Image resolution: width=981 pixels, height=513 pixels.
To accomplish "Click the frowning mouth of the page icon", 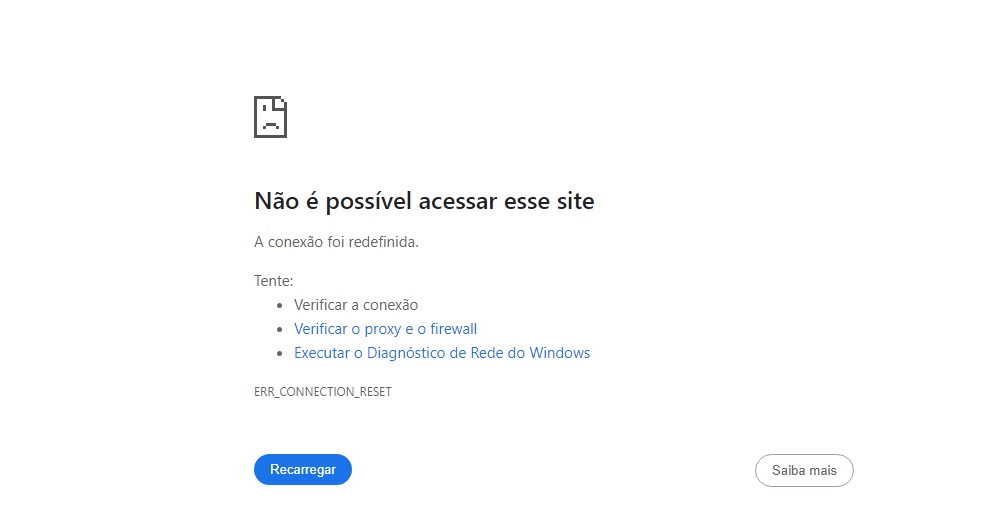I will pos(270,126).
